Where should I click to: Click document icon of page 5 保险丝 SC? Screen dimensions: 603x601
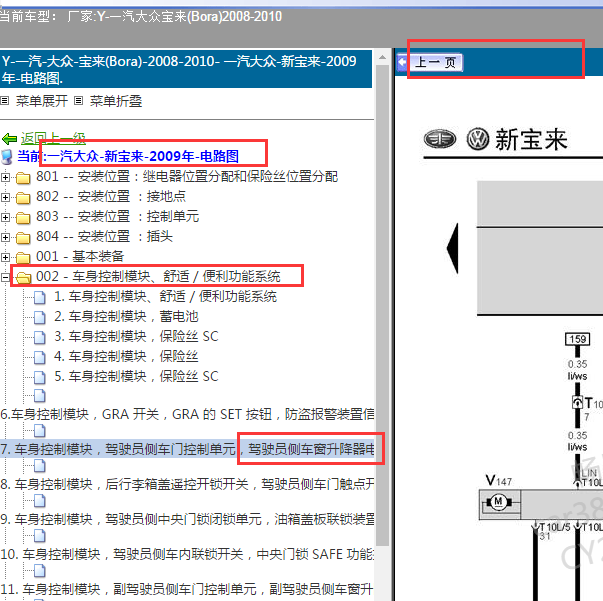click(x=40, y=377)
